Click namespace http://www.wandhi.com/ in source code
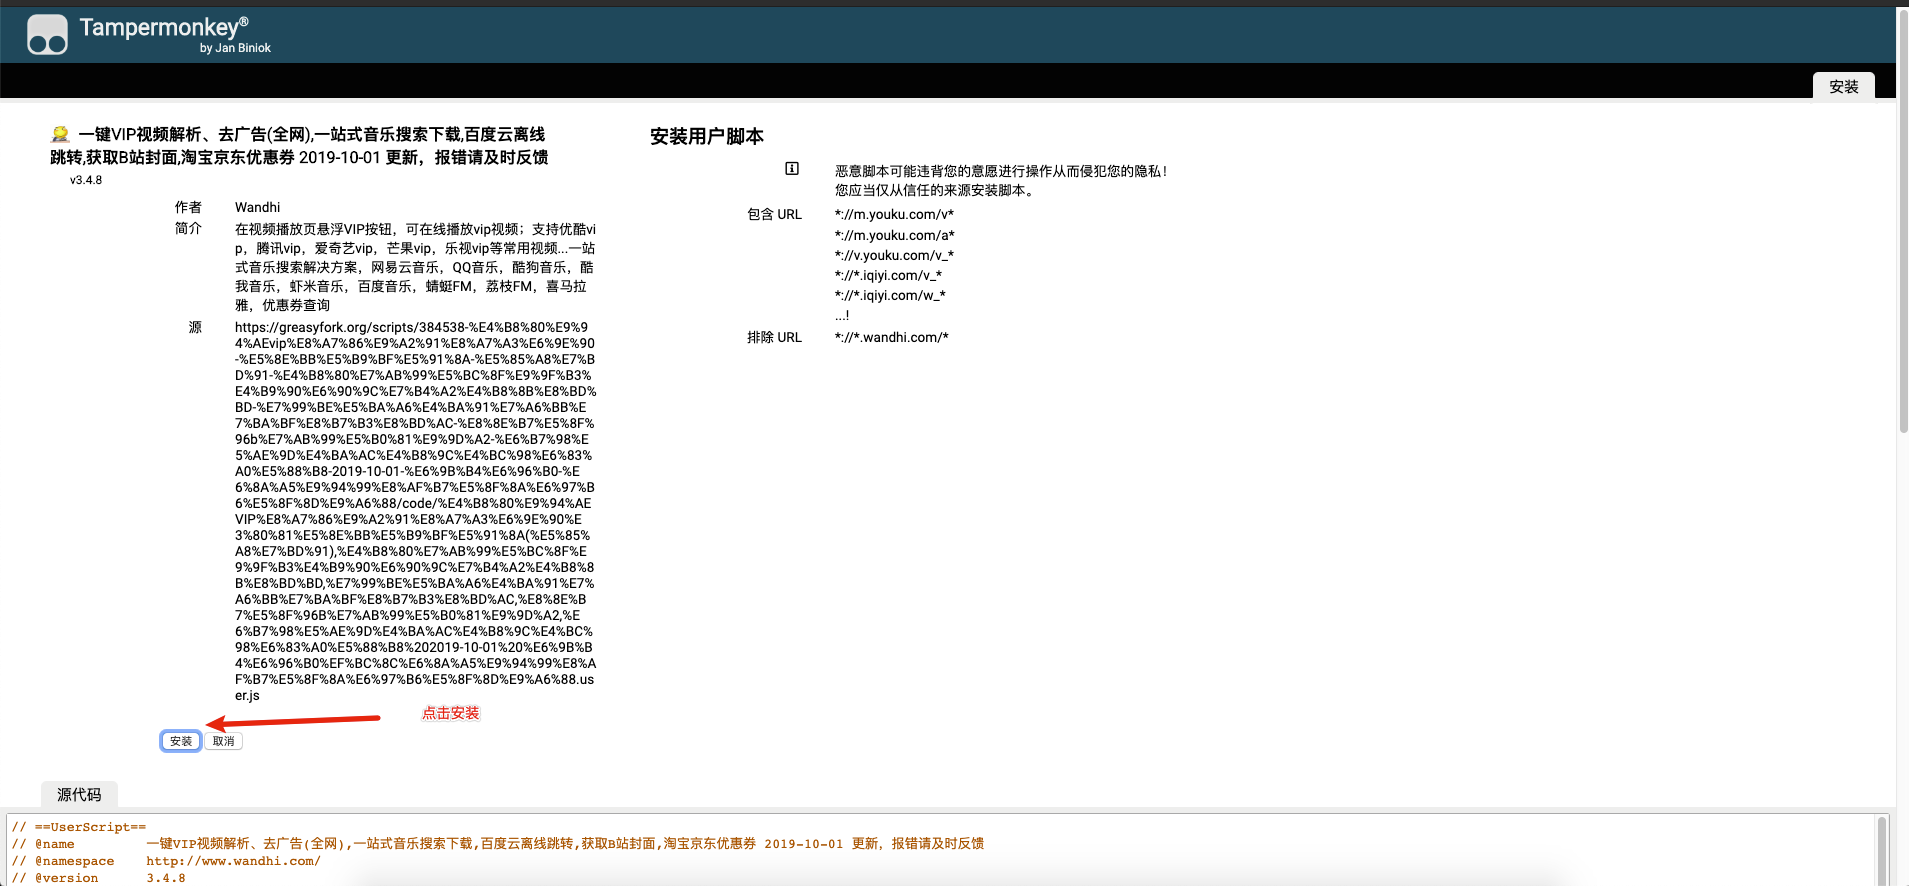 [233, 861]
